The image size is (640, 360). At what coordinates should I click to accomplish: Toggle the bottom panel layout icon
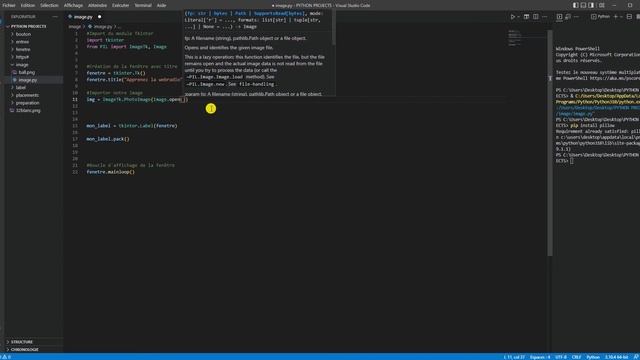pos(583,5)
